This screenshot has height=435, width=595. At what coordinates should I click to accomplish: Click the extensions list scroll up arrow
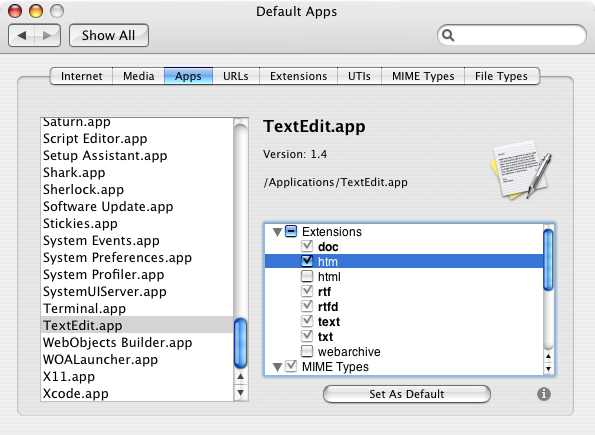click(548, 356)
